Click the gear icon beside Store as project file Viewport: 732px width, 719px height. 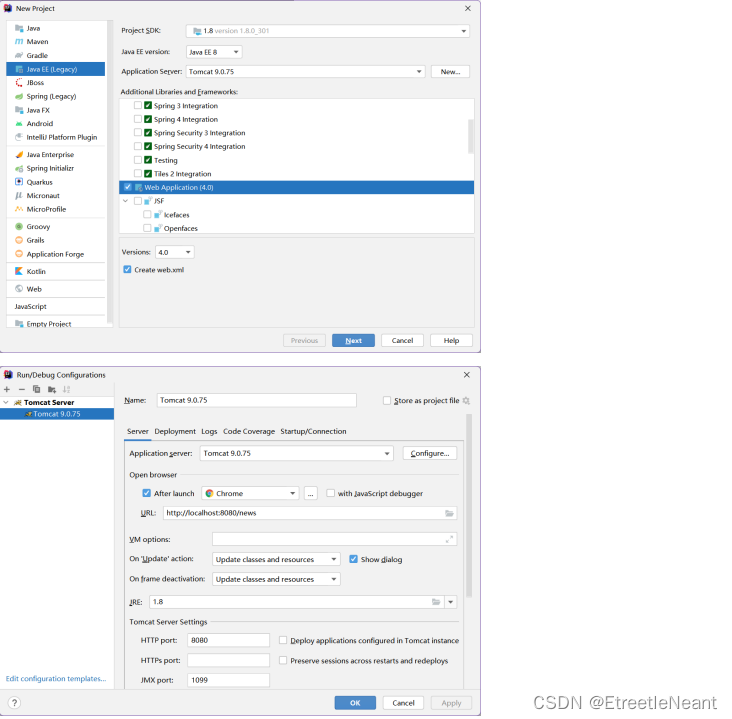point(466,401)
